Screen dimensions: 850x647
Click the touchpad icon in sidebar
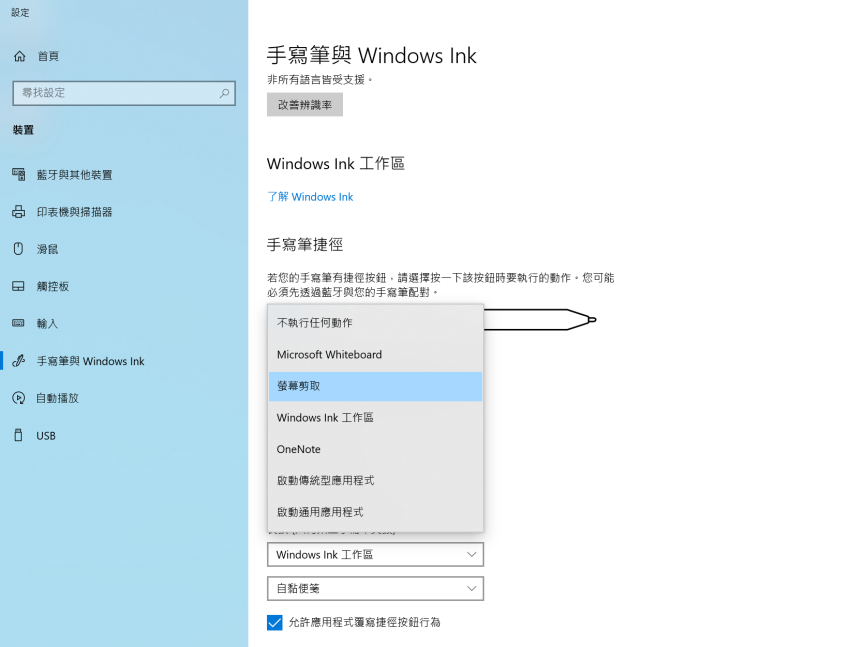click(18, 286)
